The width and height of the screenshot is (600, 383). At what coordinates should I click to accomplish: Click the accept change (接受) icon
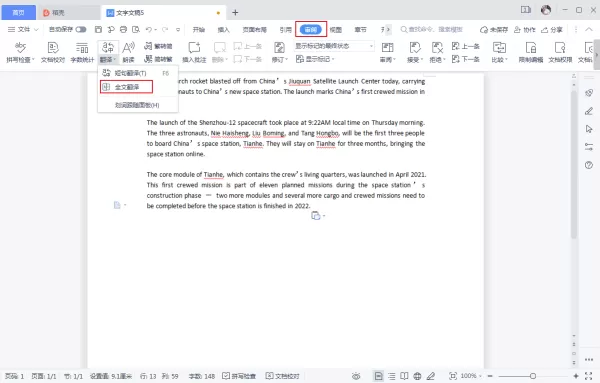point(414,48)
